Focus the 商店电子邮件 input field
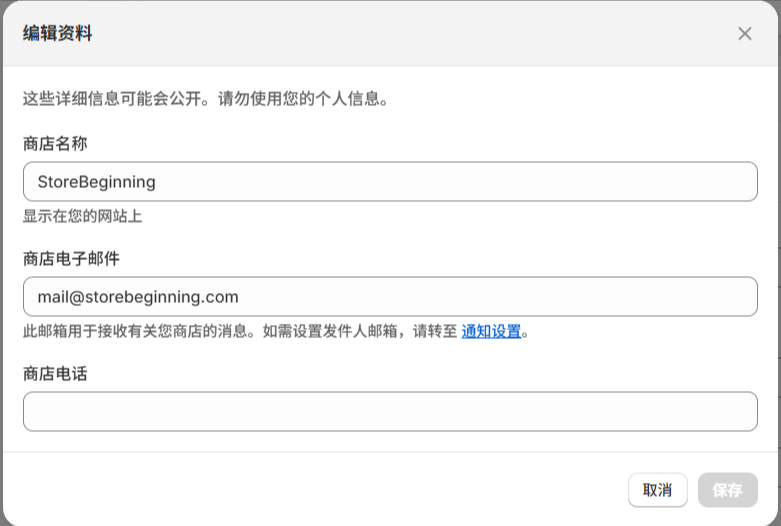 point(390,297)
